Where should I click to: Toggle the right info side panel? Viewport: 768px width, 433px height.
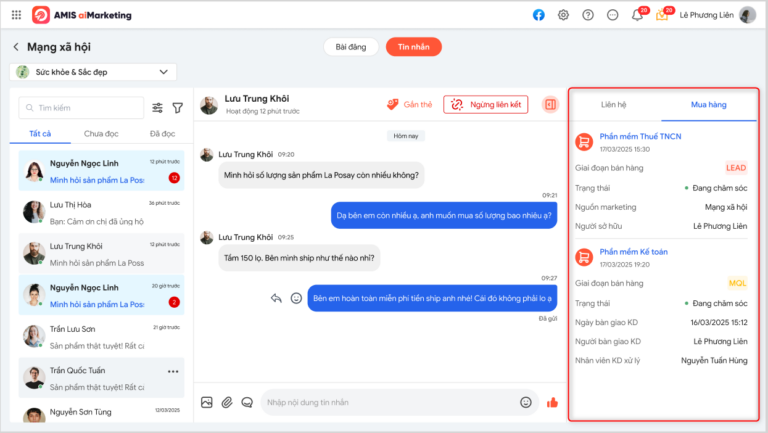pyautogui.click(x=550, y=105)
